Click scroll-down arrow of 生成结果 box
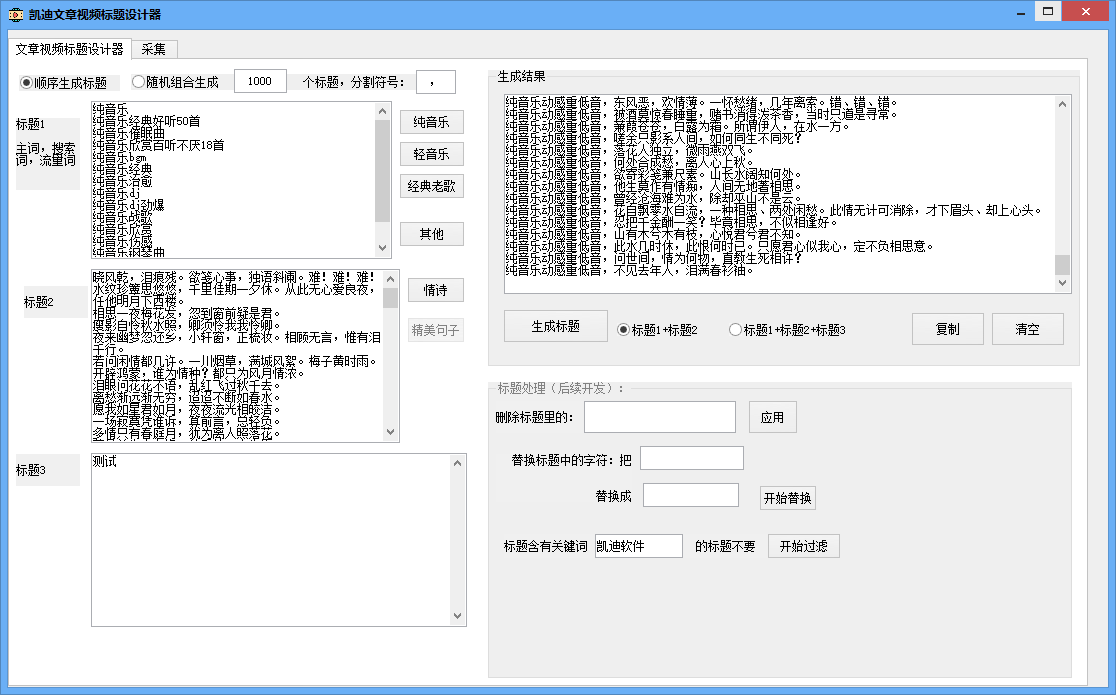The height and width of the screenshot is (695, 1116). (x=1062, y=283)
